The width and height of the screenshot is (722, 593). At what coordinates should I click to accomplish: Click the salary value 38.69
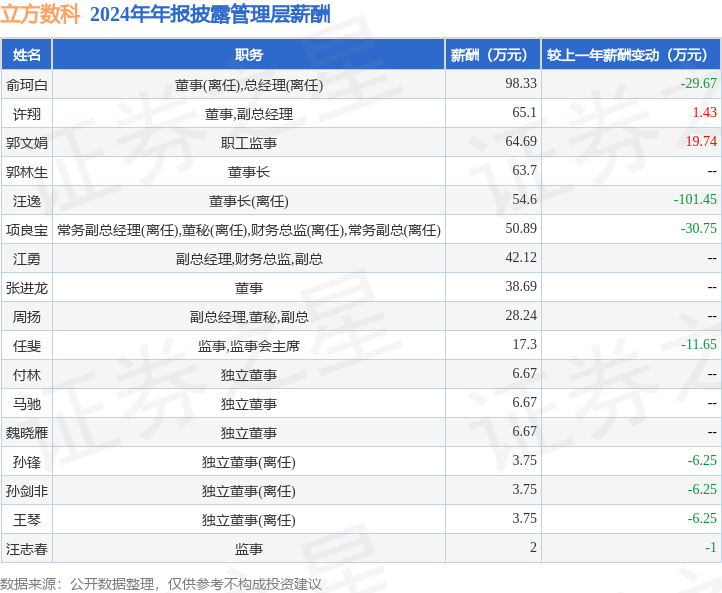point(521,286)
